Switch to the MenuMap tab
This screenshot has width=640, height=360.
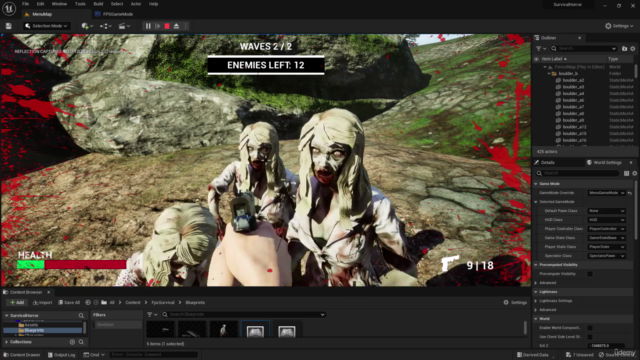tap(42, 14)
